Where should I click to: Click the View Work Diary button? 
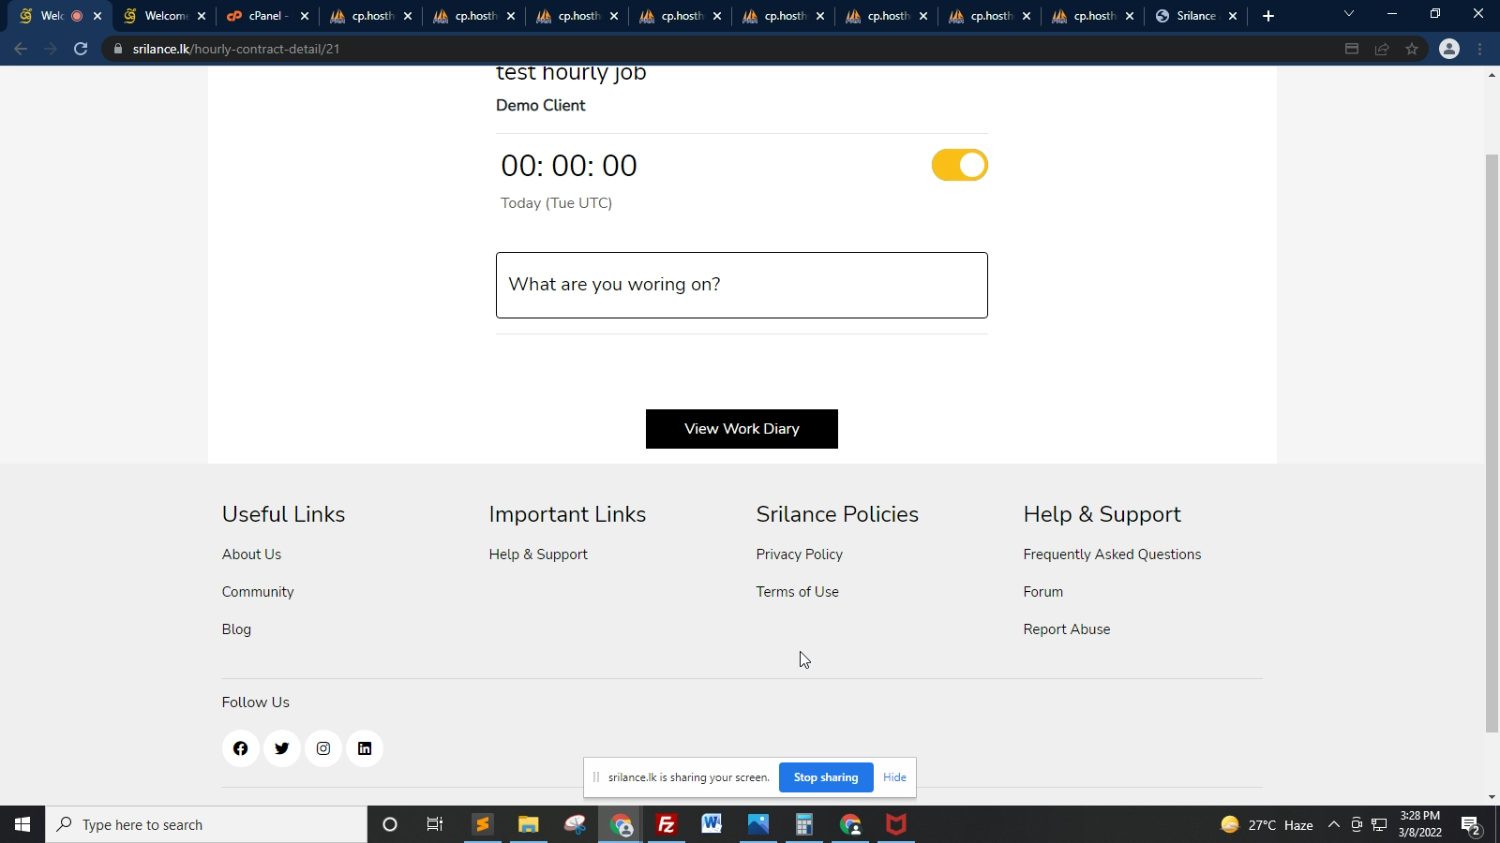tap(741, 429)
